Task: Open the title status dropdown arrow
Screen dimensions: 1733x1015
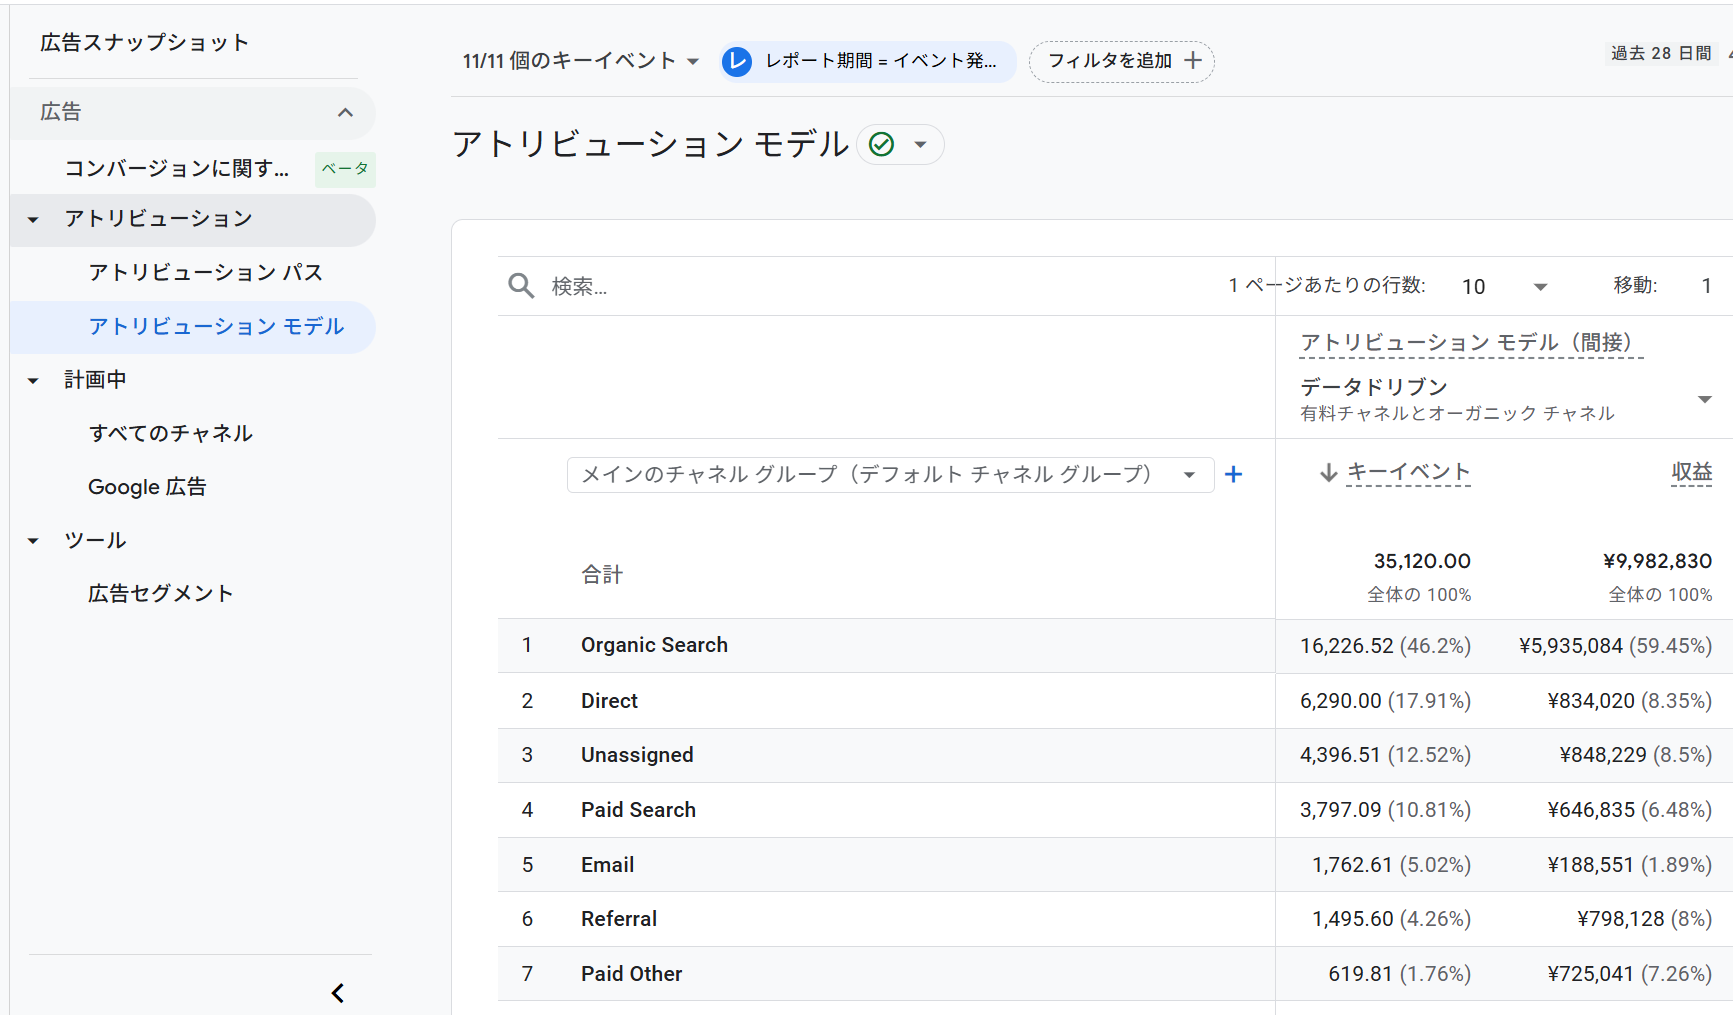Action: [x=921, y=145]
